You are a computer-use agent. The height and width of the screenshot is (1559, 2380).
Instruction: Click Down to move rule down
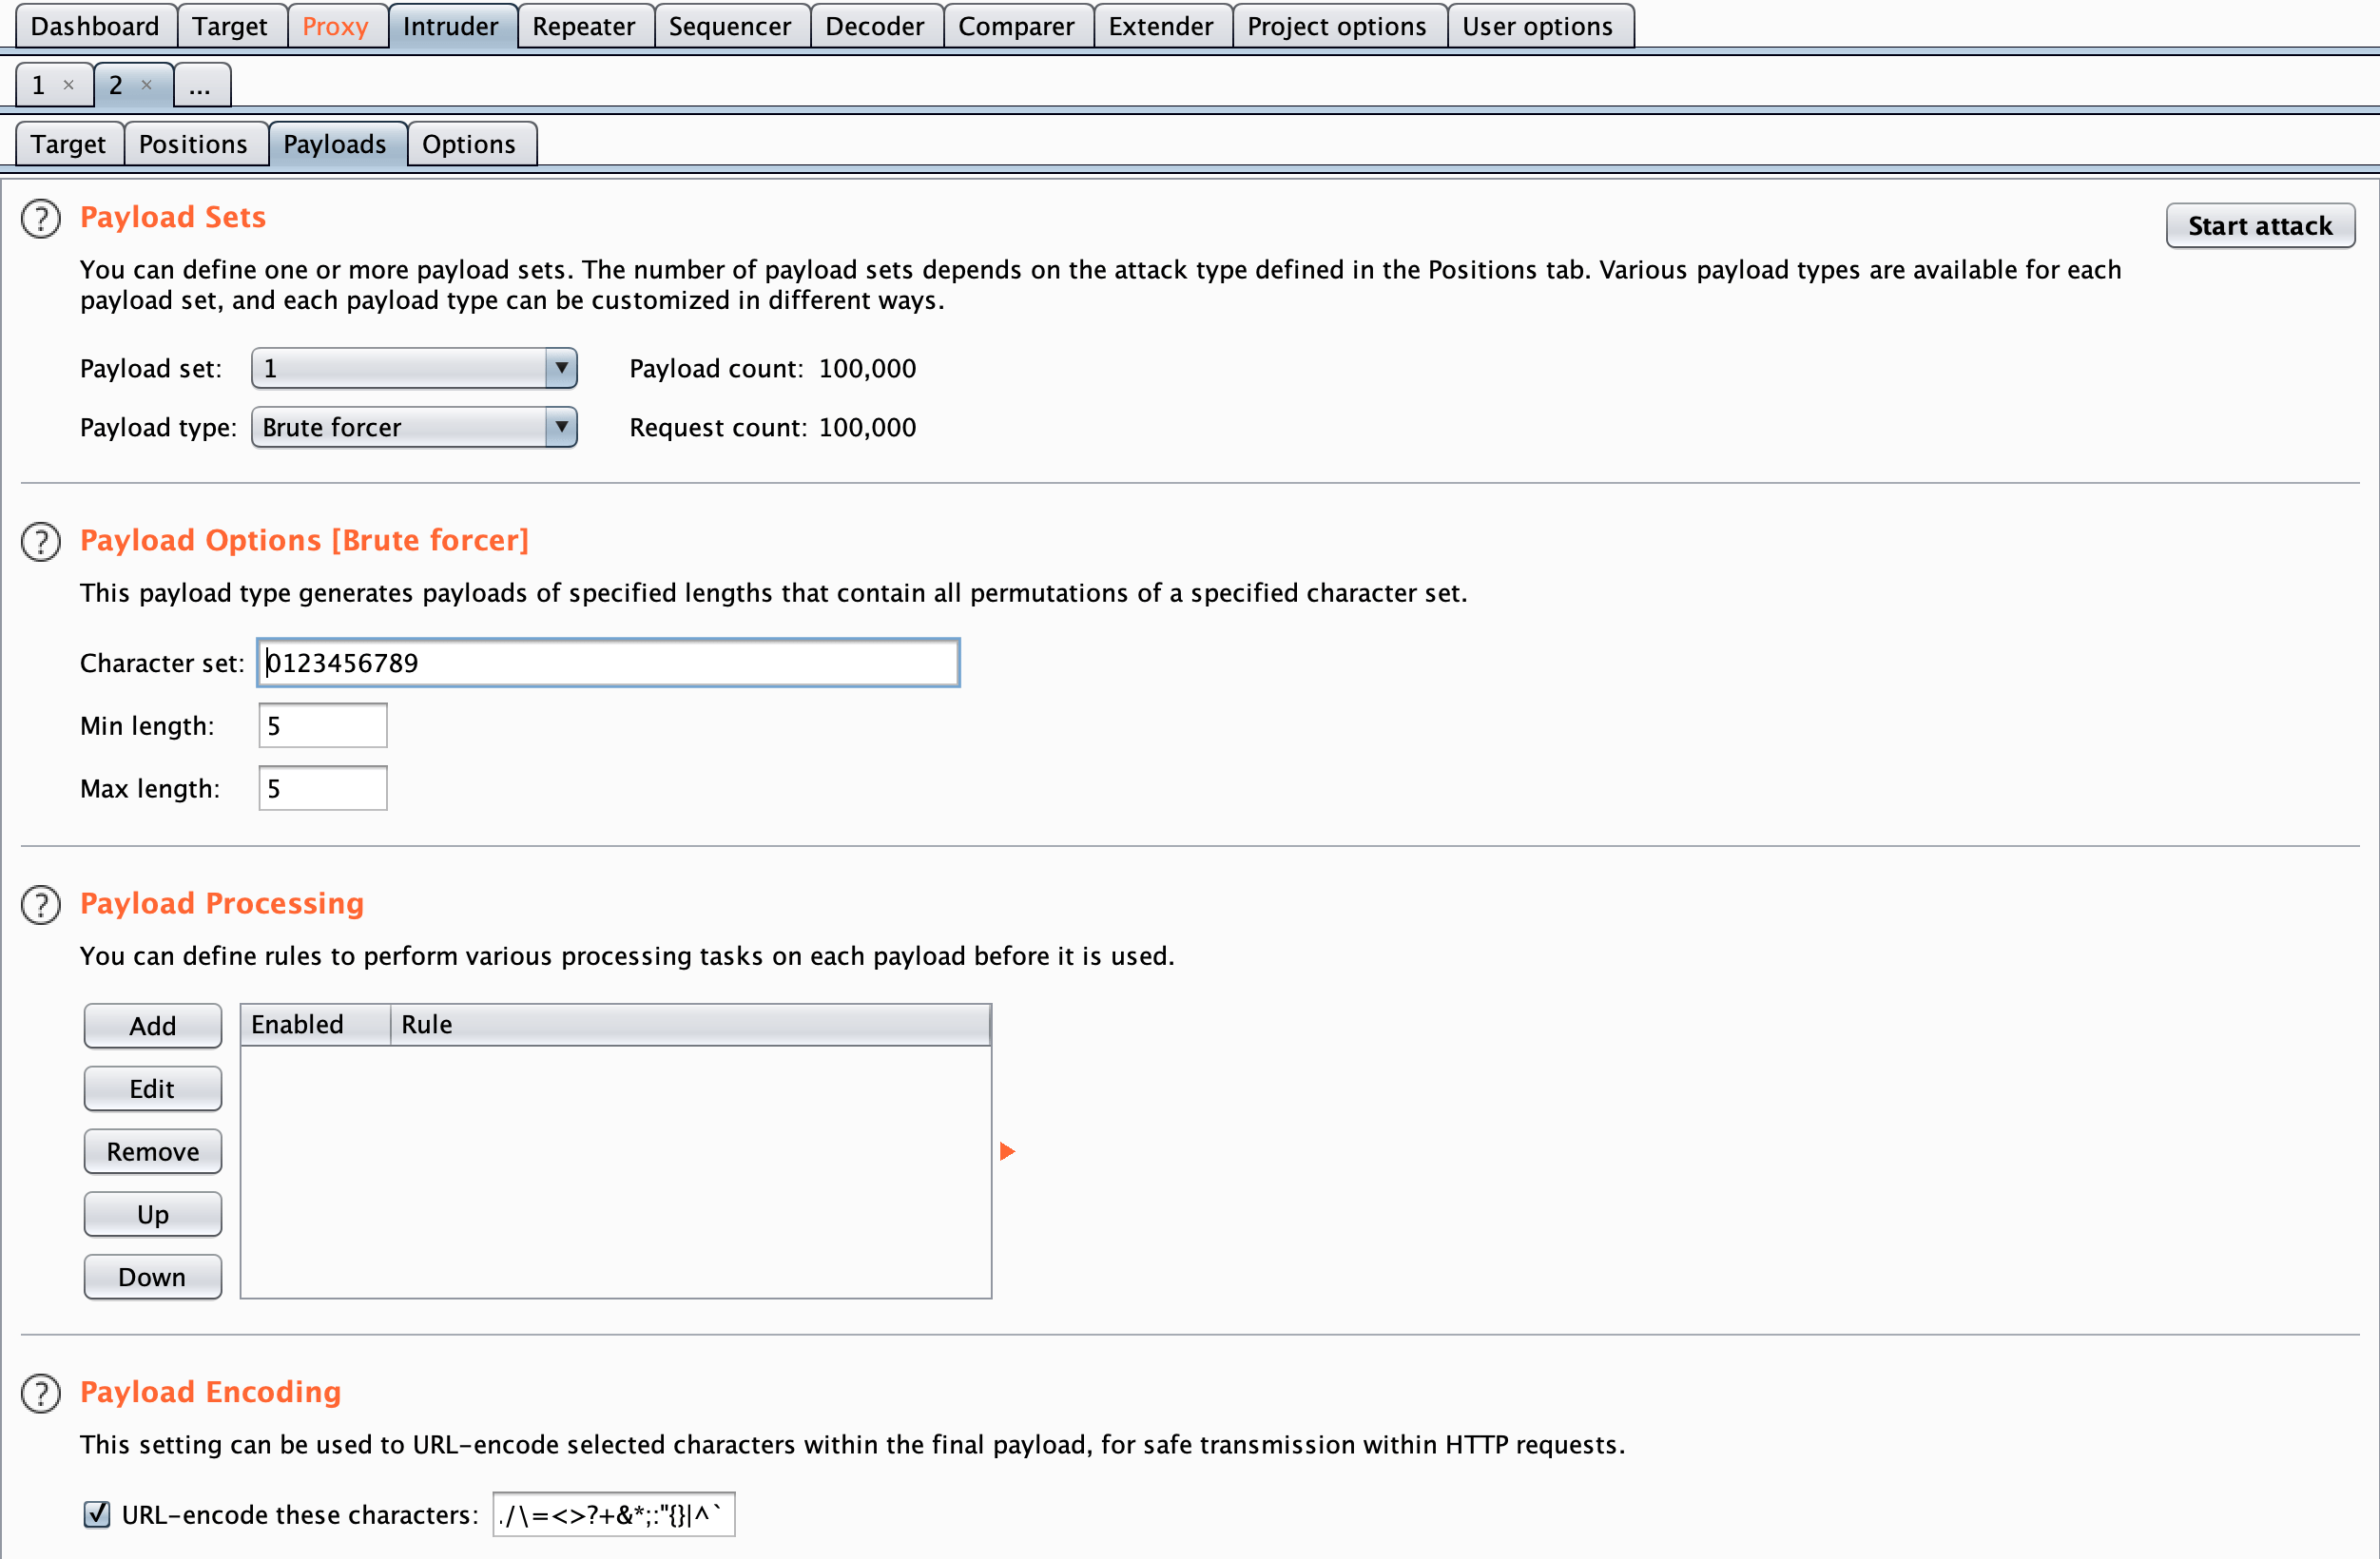tap(153, 1277)
